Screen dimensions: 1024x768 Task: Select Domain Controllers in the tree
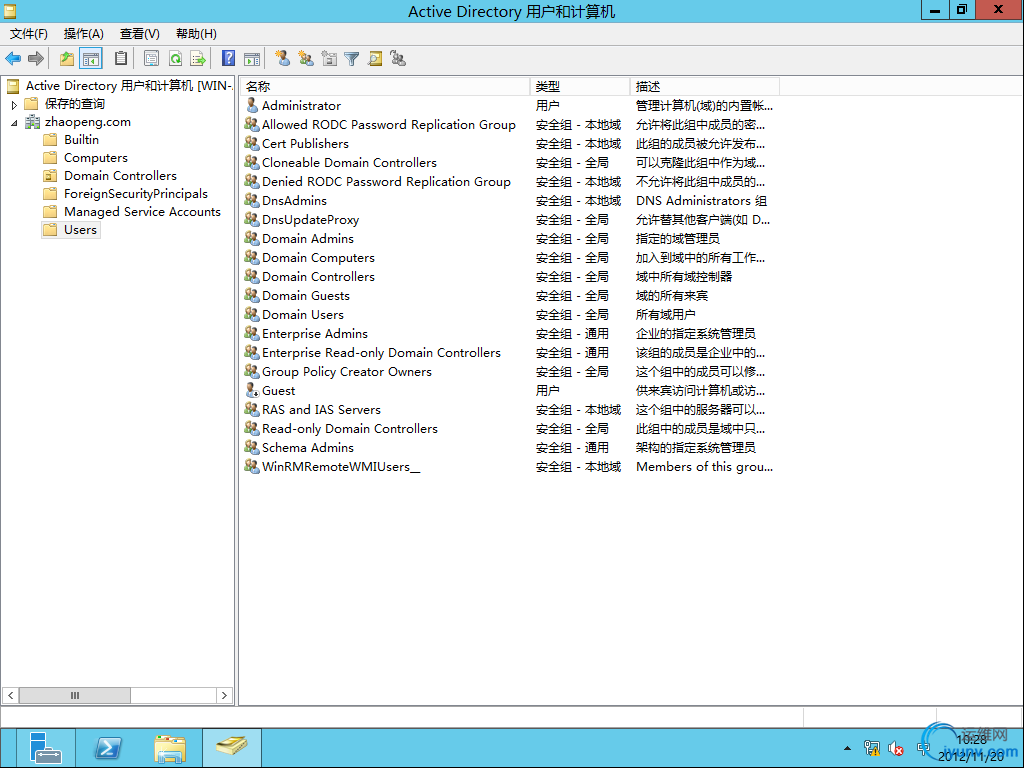[x=120, y=176]
